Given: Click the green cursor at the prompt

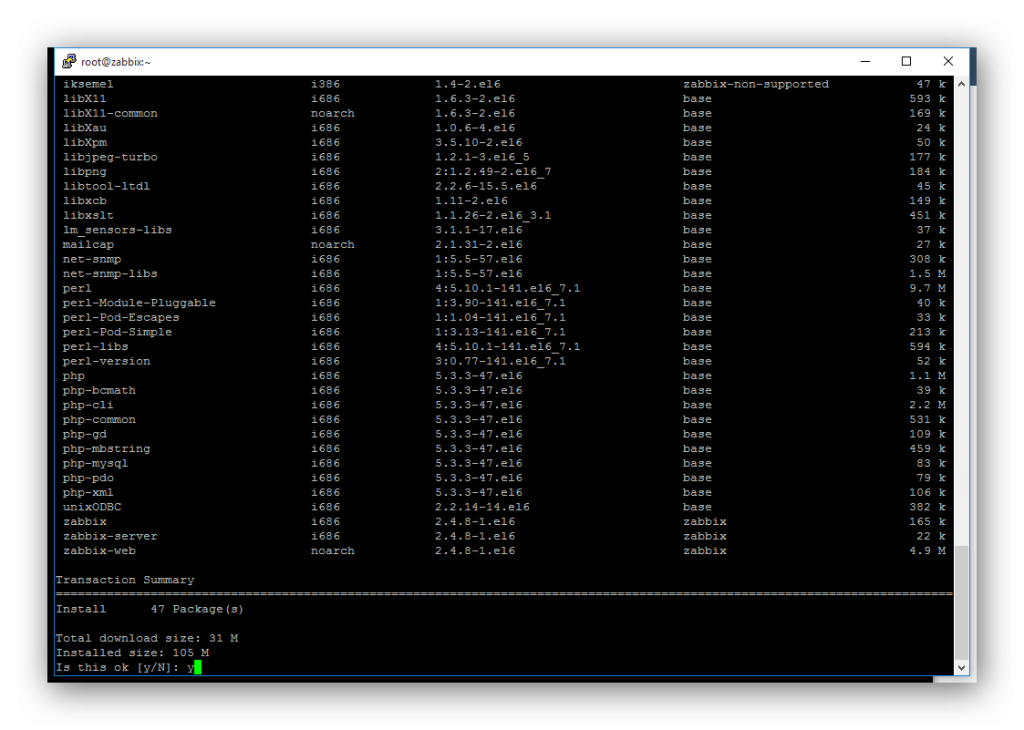Looking at the screenshot, I should click(198, 667).
